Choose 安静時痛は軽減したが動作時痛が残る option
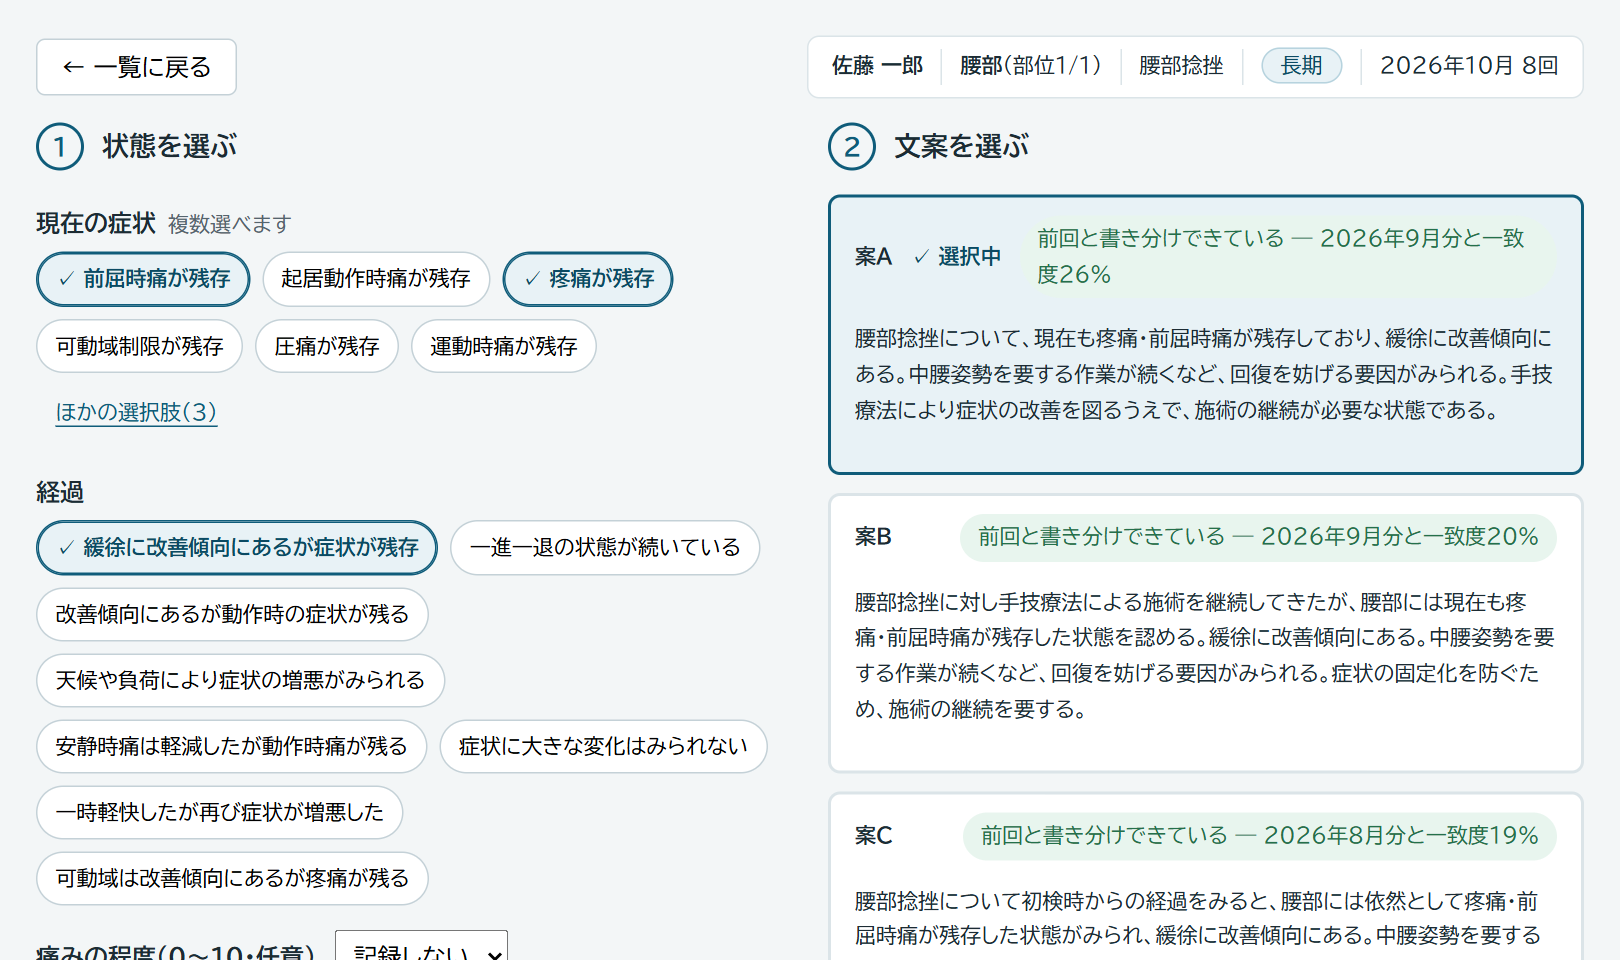This screenshot has width=1620, height=960. pos(232,746)
